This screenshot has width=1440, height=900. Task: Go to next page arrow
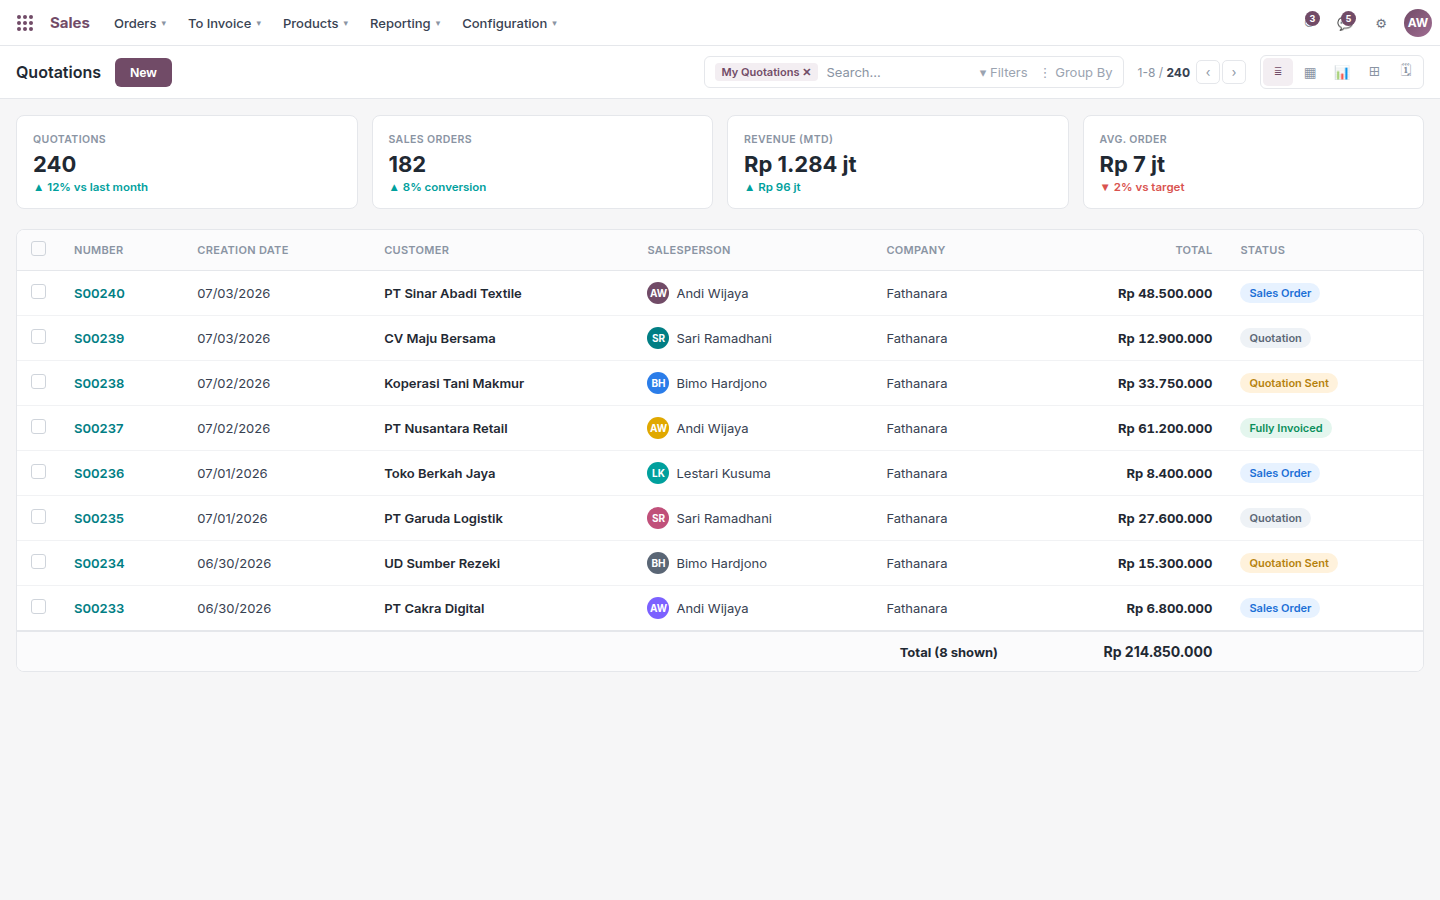click(1234, 72)
